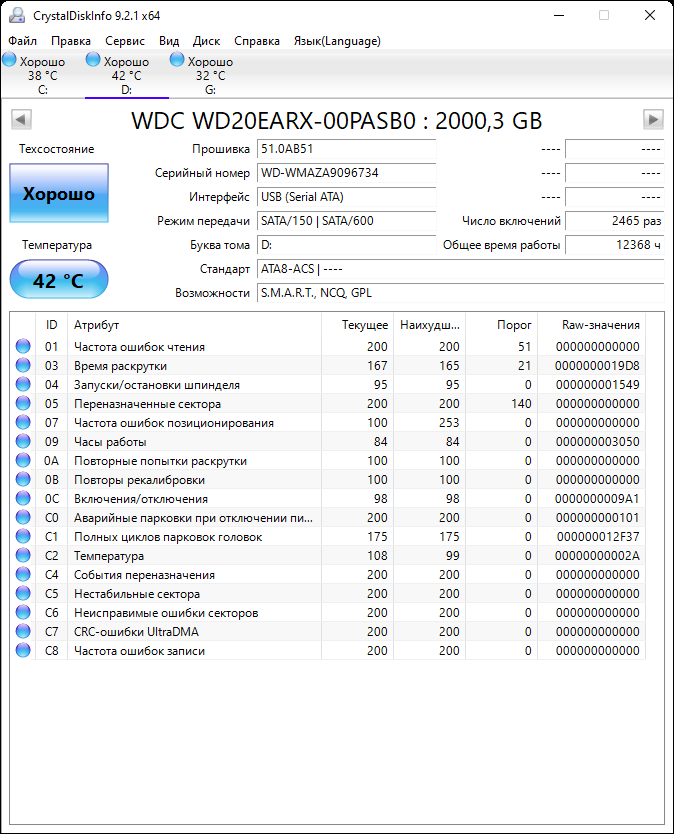Click status orb in row 04 spindle start/stop

point(23,384)
